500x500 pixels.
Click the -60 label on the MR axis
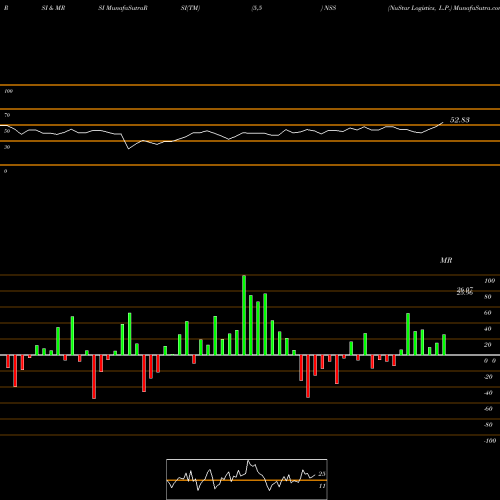488,409
